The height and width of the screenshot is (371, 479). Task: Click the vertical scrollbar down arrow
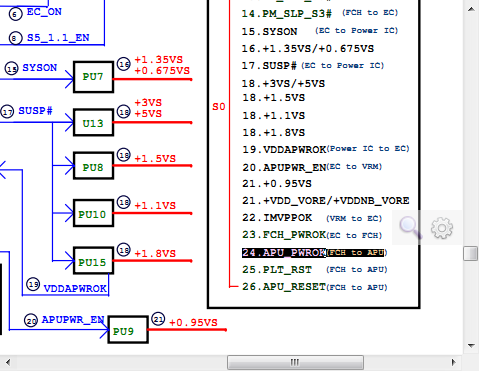tap(471, 346)
